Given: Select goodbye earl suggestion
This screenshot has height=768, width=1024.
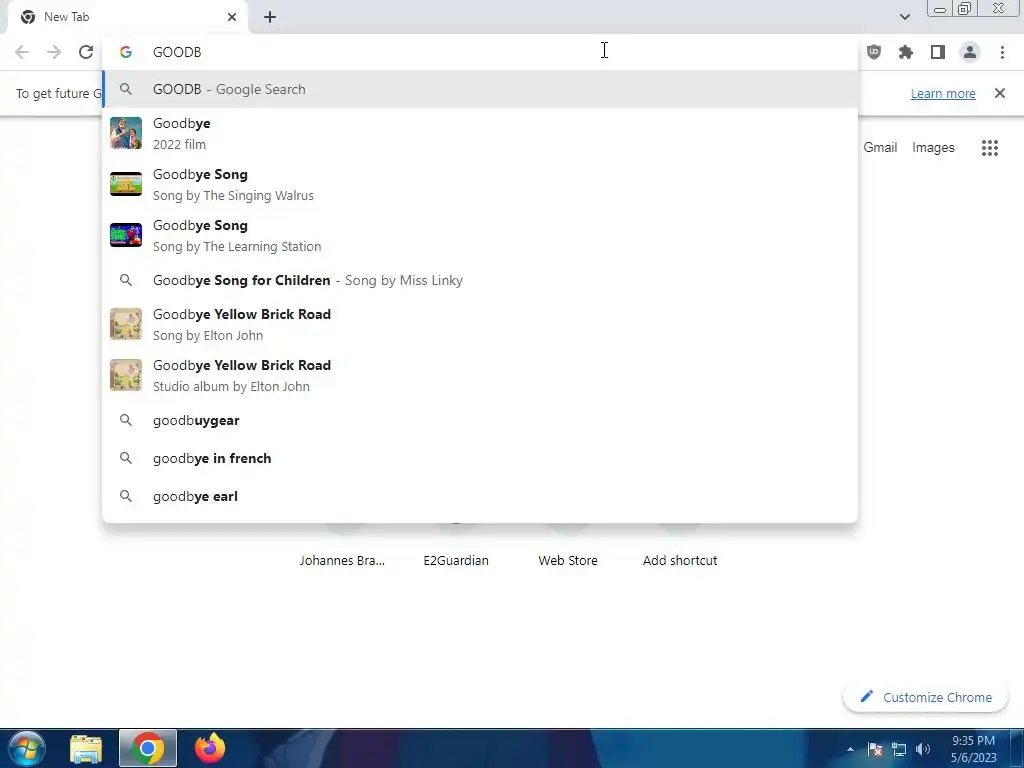Looking at the screenshot, I should 480,496.
